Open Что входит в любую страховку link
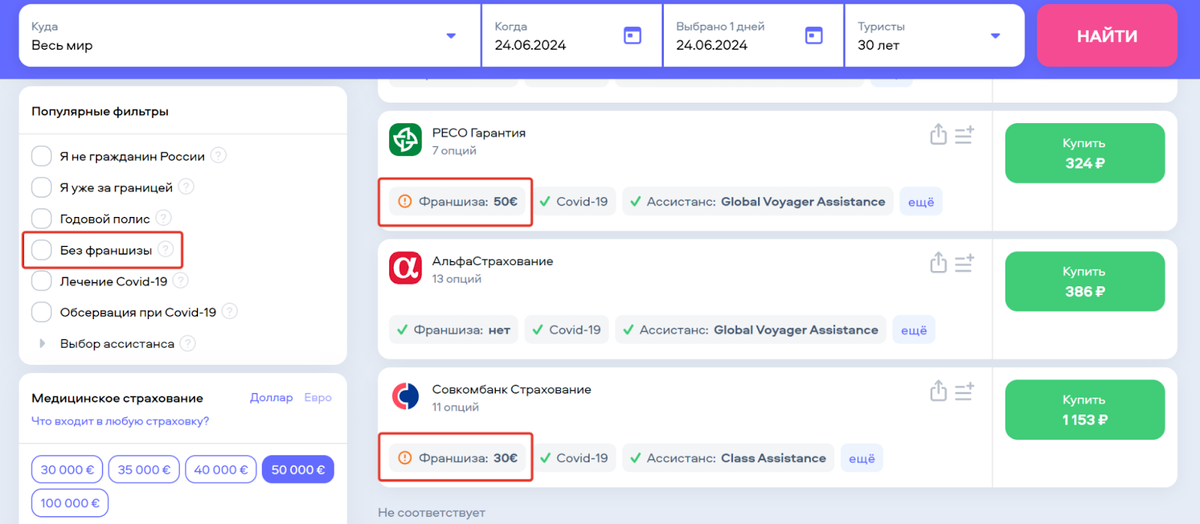Screen dimensions: 1200x524 (x=120, y=421)
